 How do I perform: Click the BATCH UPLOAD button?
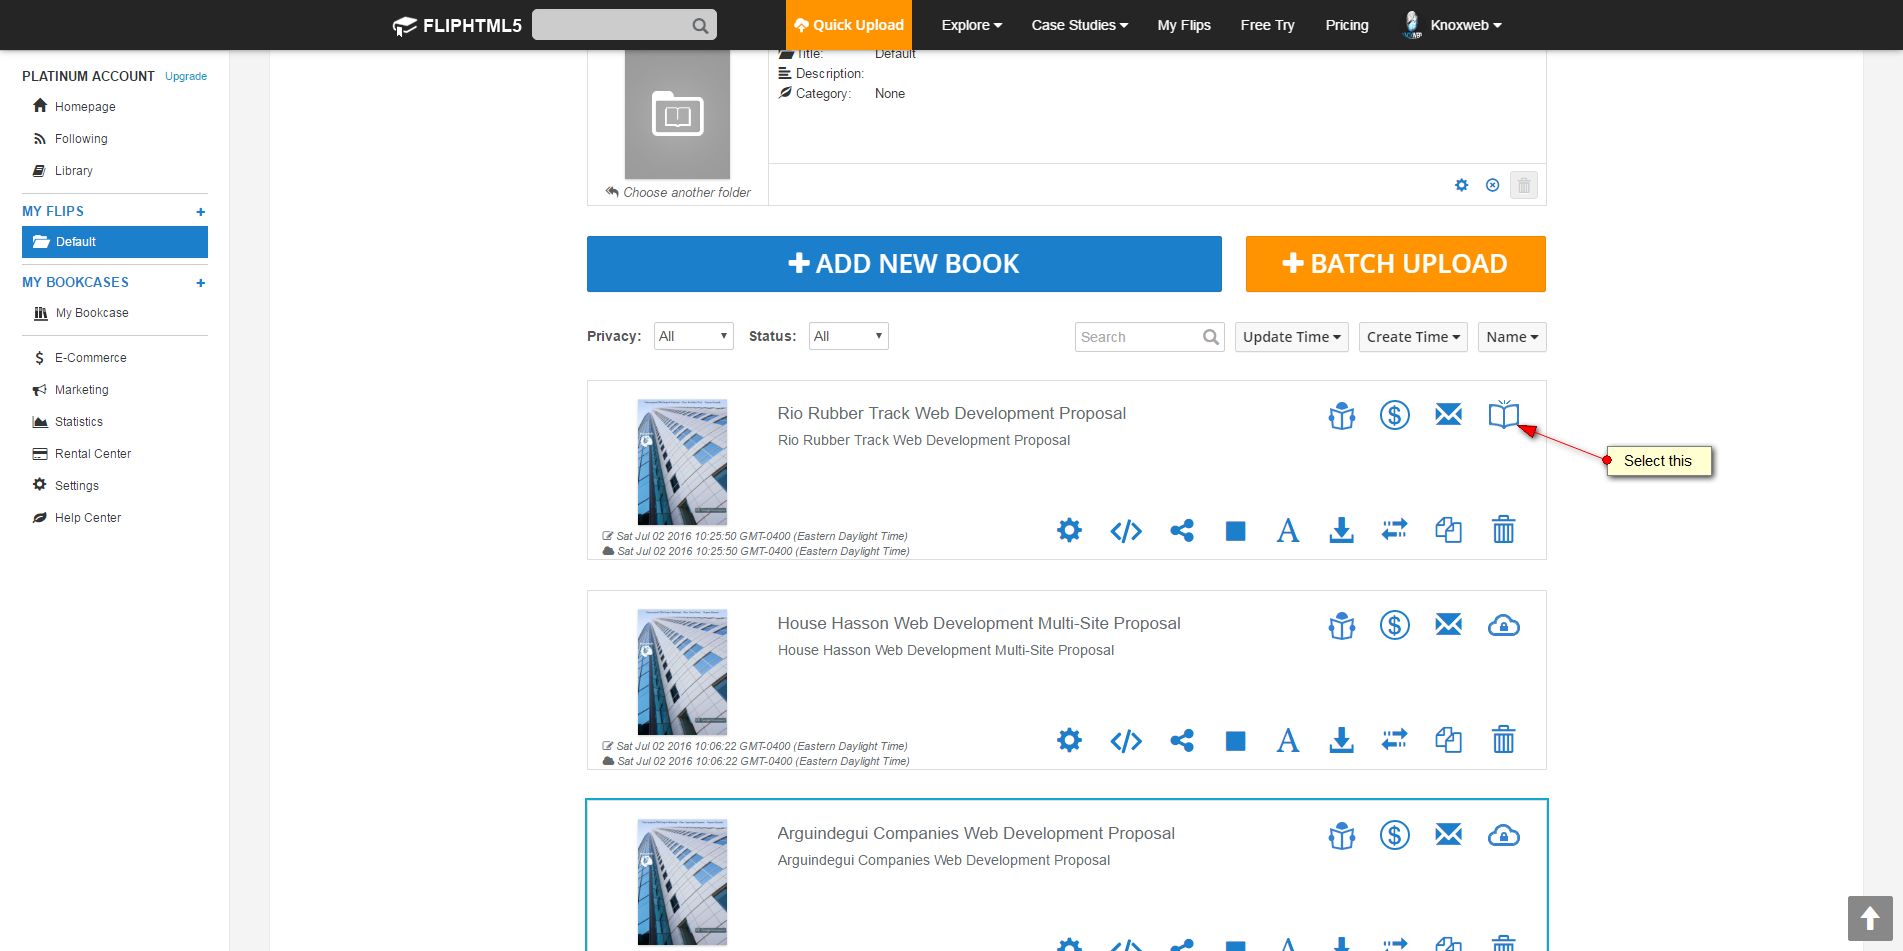(x=1395, y=264)
